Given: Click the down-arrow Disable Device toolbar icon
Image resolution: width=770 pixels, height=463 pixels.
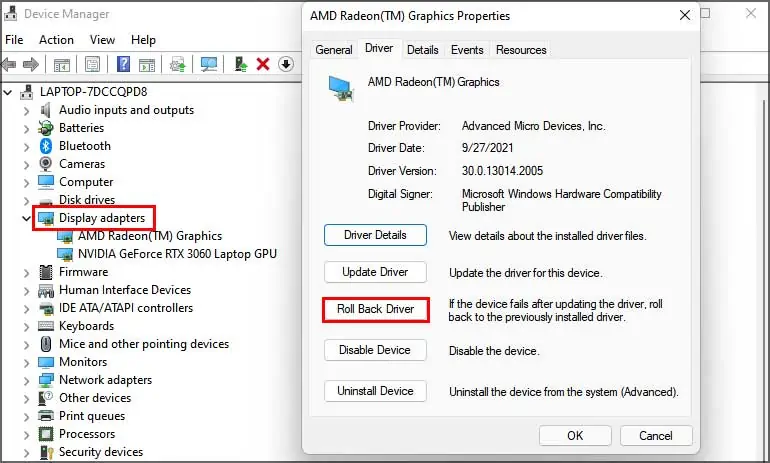Looking at the screenshot, I should click(x=286, y=64).
